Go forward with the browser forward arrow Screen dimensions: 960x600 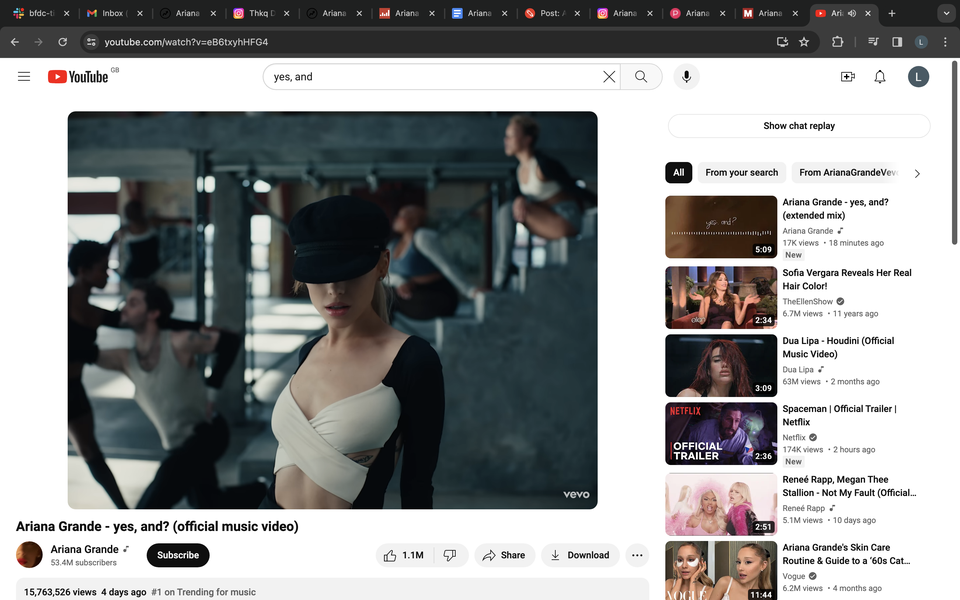[39, 42]
